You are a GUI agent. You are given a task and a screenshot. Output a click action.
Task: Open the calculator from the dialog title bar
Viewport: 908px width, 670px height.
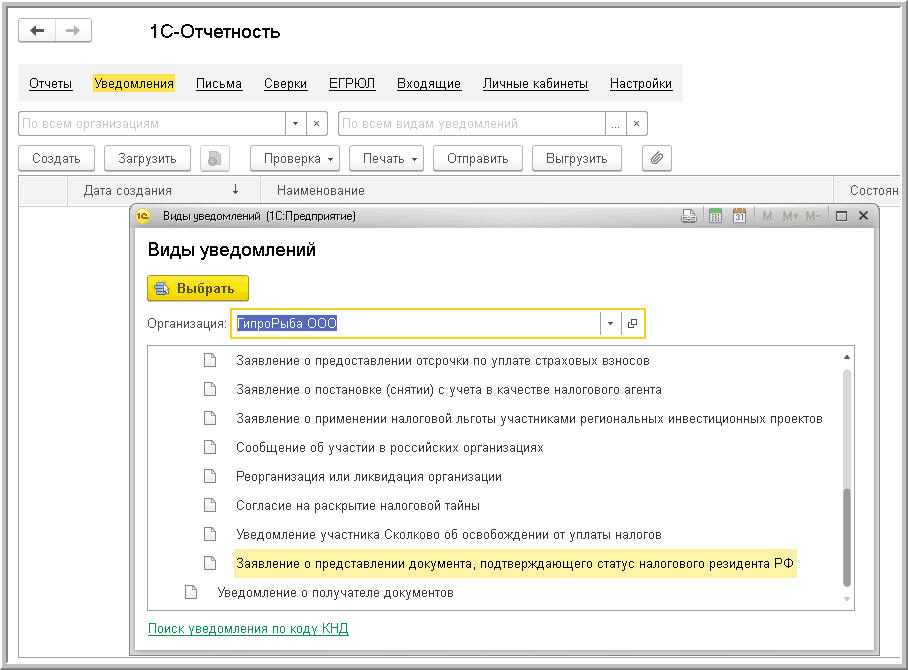click(x=715, y=215)
